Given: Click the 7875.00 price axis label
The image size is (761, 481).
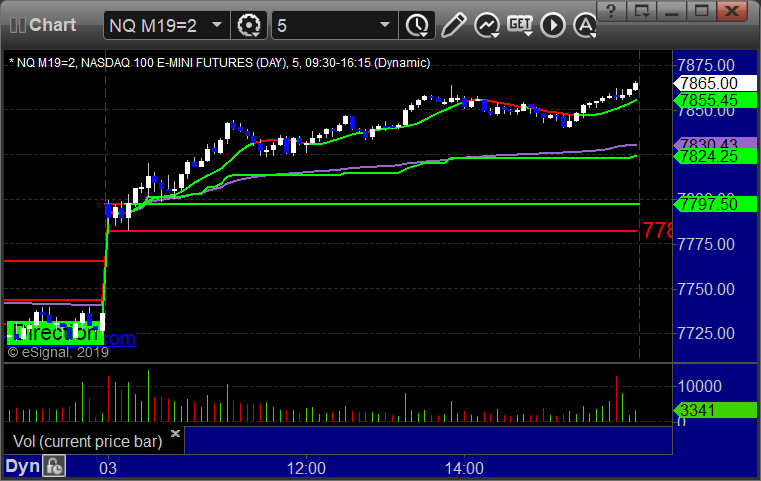Looking at the screenshot, I should coord(706,65).
